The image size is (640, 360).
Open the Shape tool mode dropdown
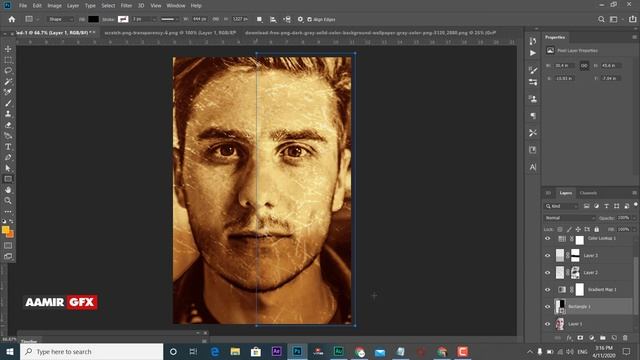[x=60, y=19]
